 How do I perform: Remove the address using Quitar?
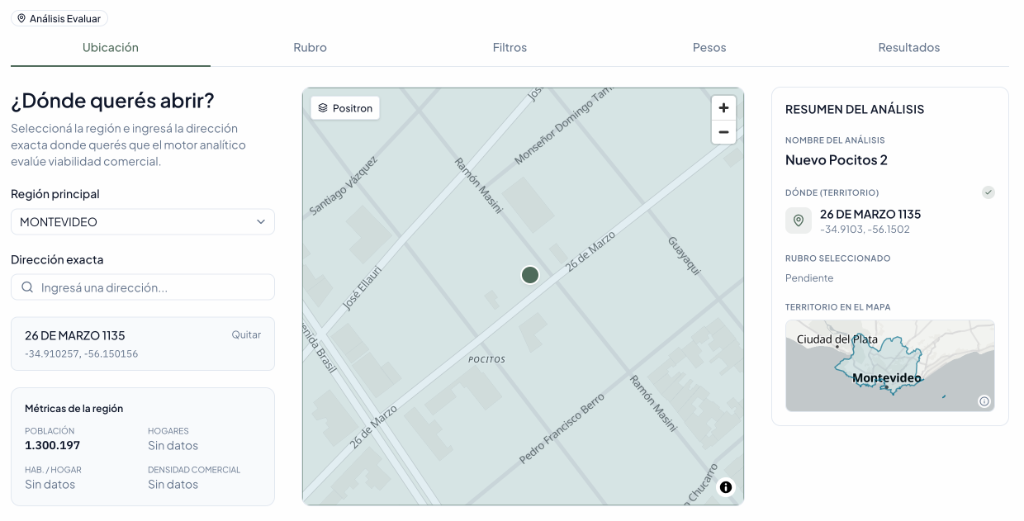point(246,335)
